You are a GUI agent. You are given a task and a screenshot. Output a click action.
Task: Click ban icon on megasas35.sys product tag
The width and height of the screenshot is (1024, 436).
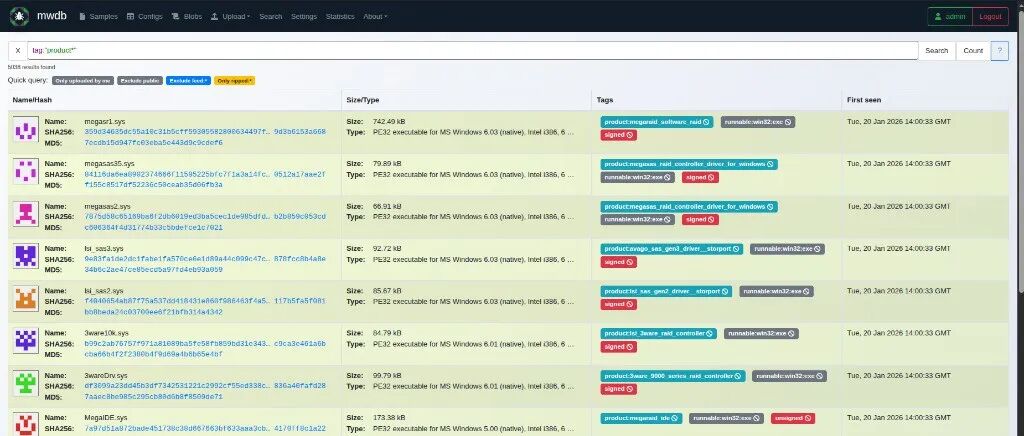click(x=770, y=164)
